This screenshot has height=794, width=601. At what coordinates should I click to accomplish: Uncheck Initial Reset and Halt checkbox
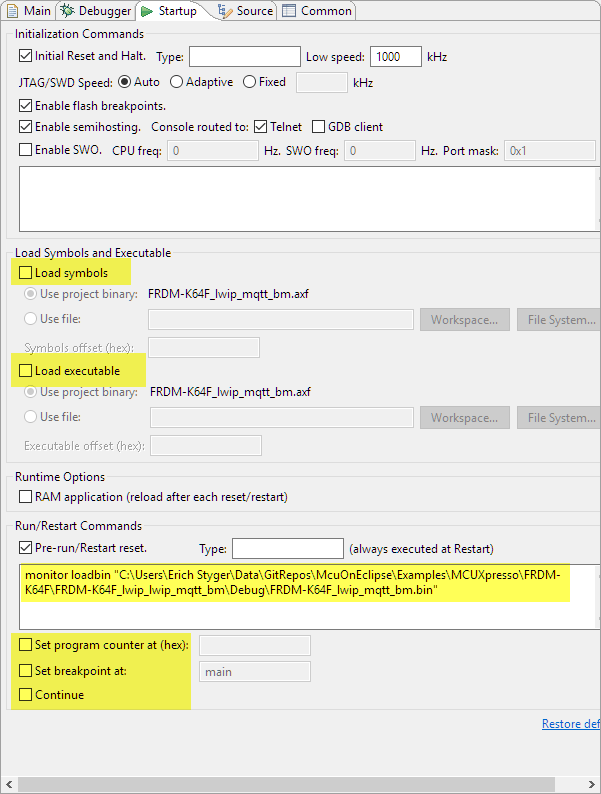[x=26, y=56]
